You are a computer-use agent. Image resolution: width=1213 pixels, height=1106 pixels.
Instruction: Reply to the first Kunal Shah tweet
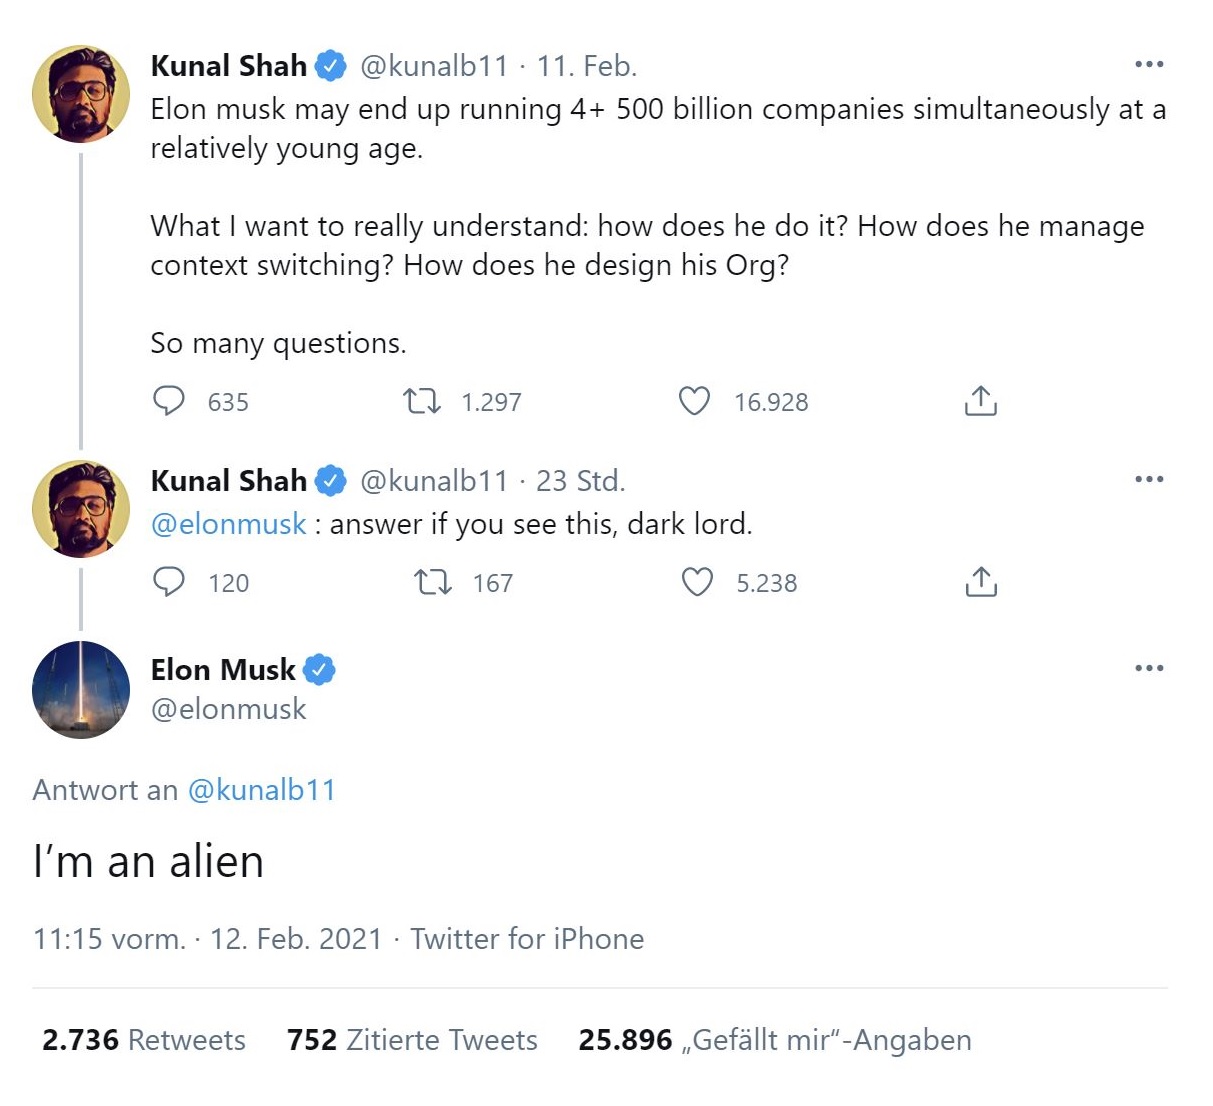point(169,401)
